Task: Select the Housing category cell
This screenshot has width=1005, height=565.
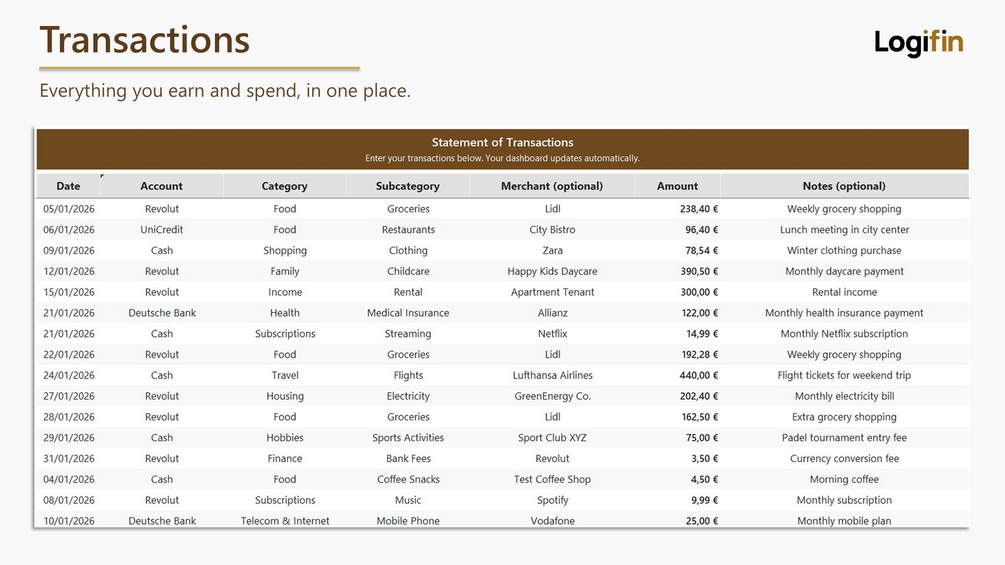Action: coord(285,396)
